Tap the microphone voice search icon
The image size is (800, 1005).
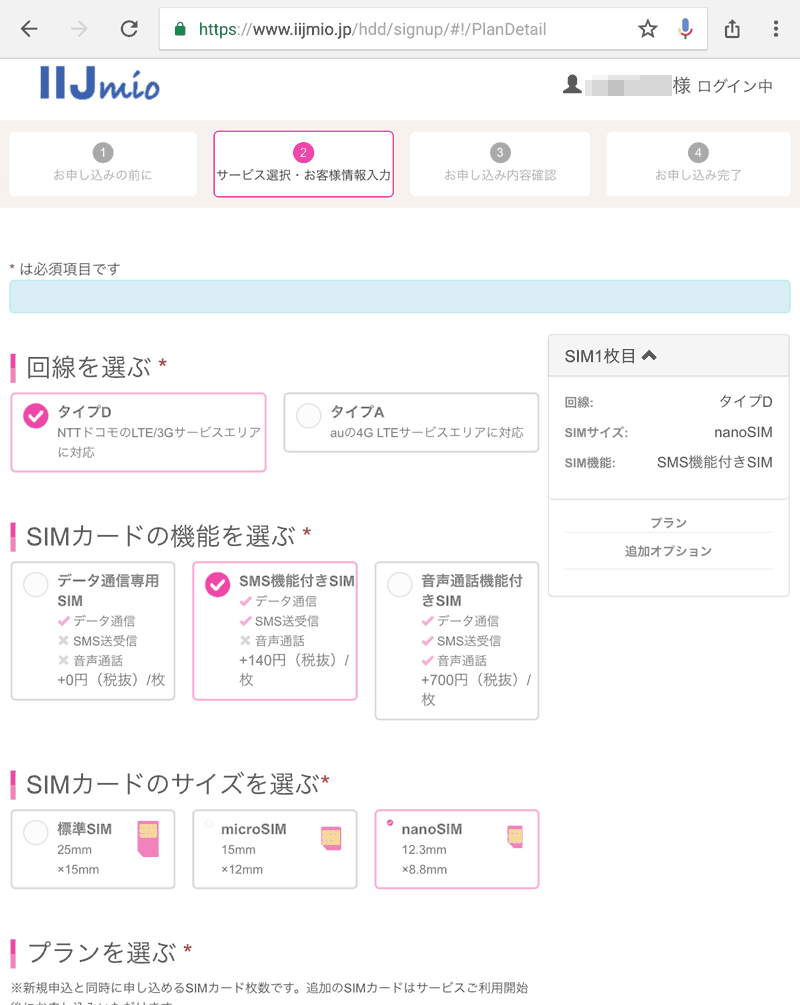685,29
